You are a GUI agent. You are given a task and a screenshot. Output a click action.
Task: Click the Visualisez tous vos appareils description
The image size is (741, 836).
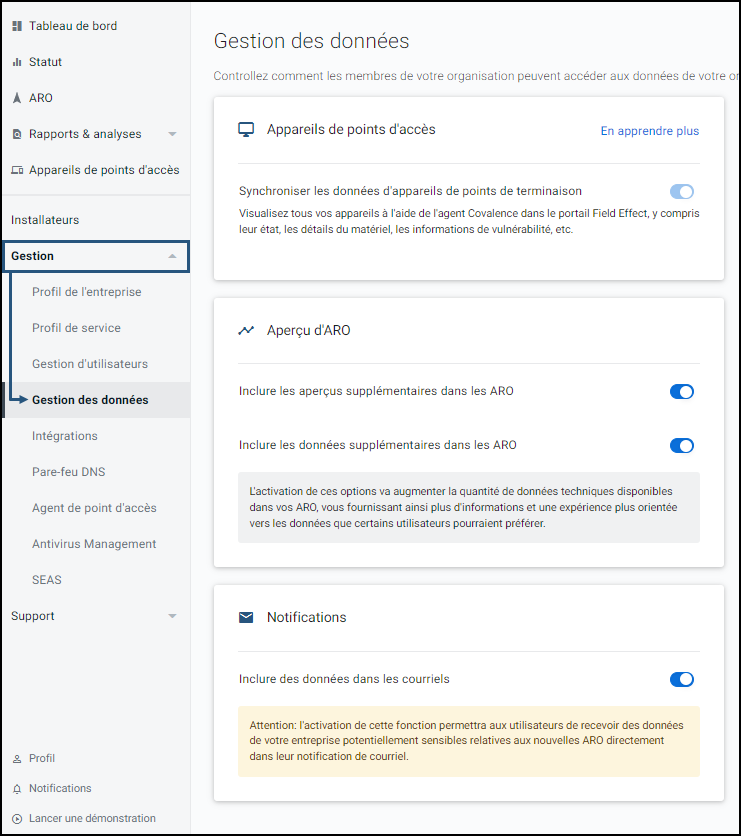[x=469, y=221]
